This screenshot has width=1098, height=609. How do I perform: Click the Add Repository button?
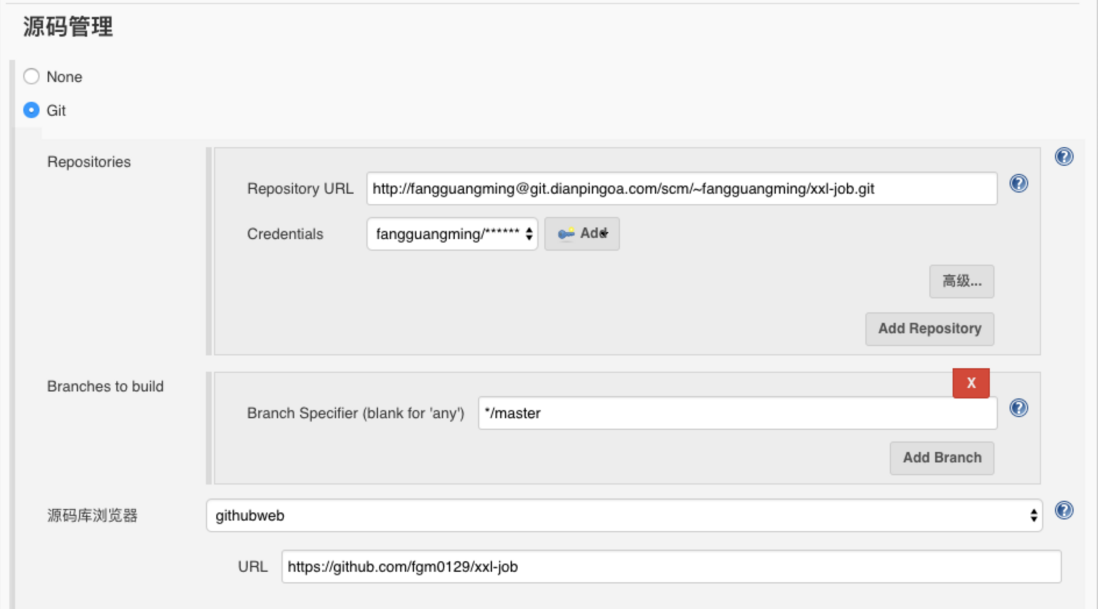coord(929,329)
